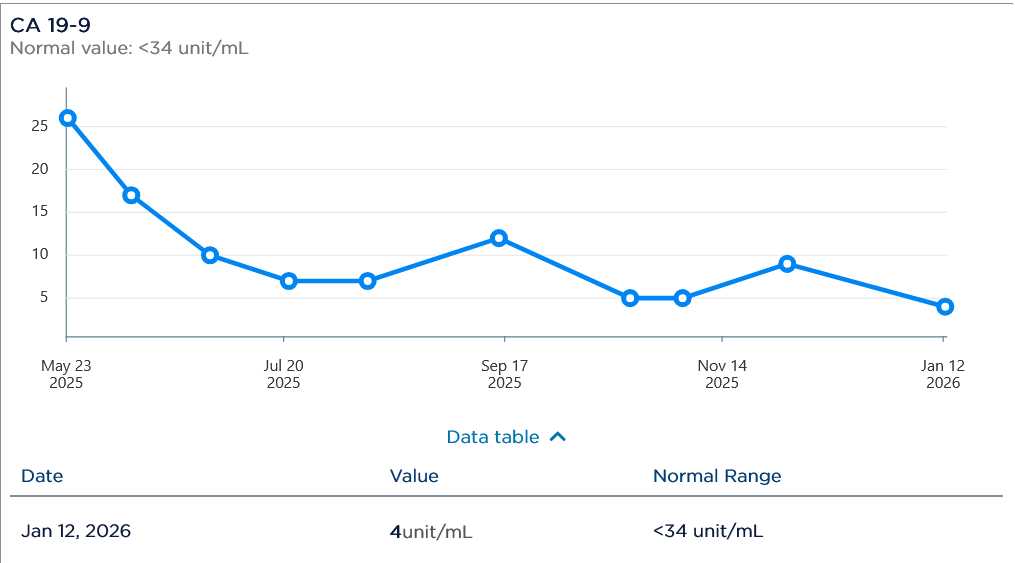Select the data point at value 9

point(787,264)
